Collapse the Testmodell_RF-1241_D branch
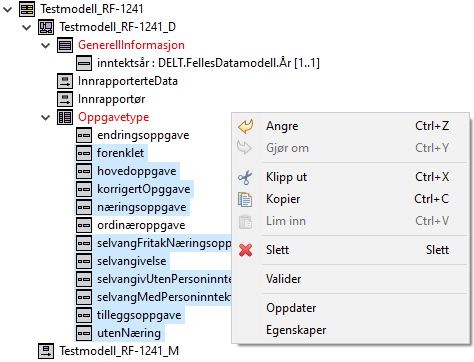This screenshot has height=362, width=474. coord(27,27)
